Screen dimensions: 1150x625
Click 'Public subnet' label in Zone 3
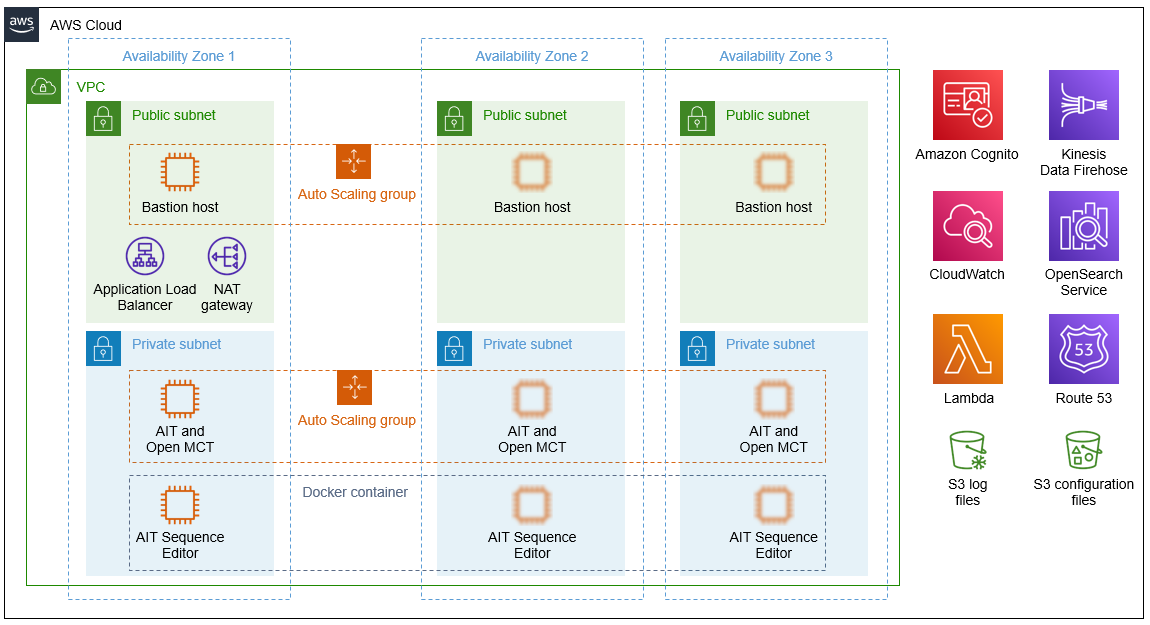[x=767, y=115]
